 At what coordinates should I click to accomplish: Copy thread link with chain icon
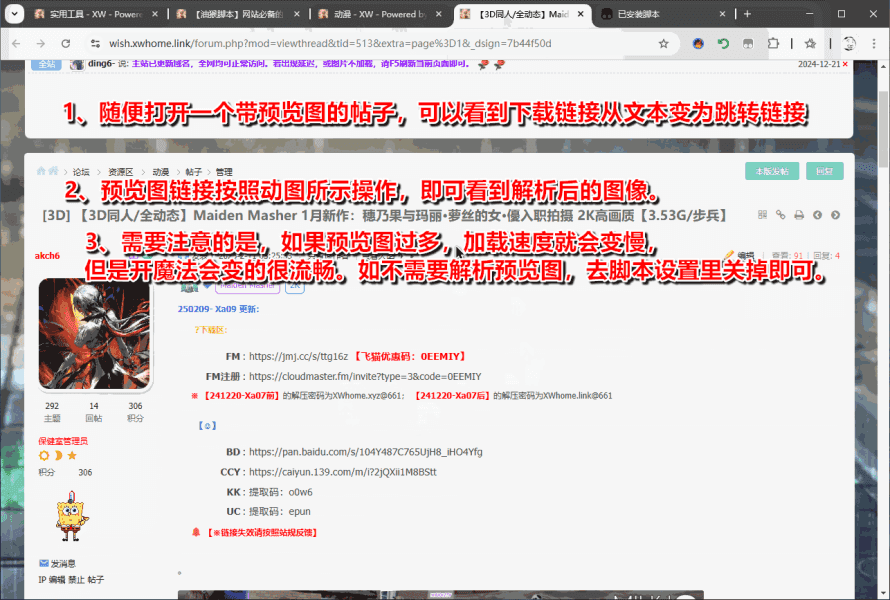(x=780, y=215)
